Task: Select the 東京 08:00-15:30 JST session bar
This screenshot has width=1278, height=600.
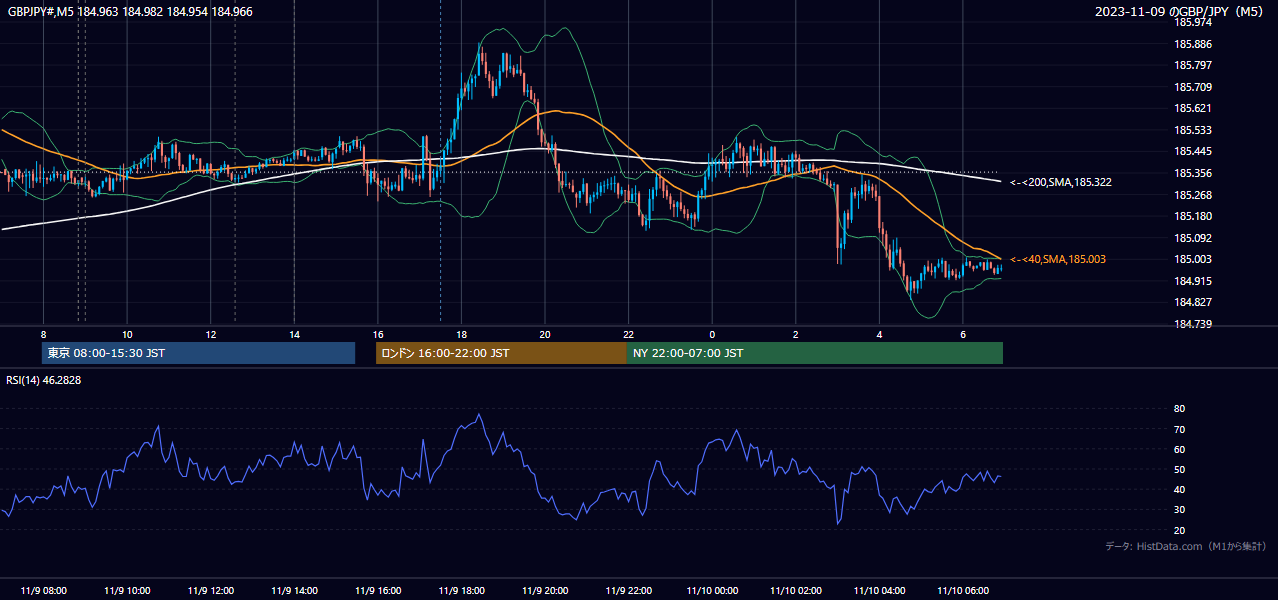Action: tap(199, 353)
